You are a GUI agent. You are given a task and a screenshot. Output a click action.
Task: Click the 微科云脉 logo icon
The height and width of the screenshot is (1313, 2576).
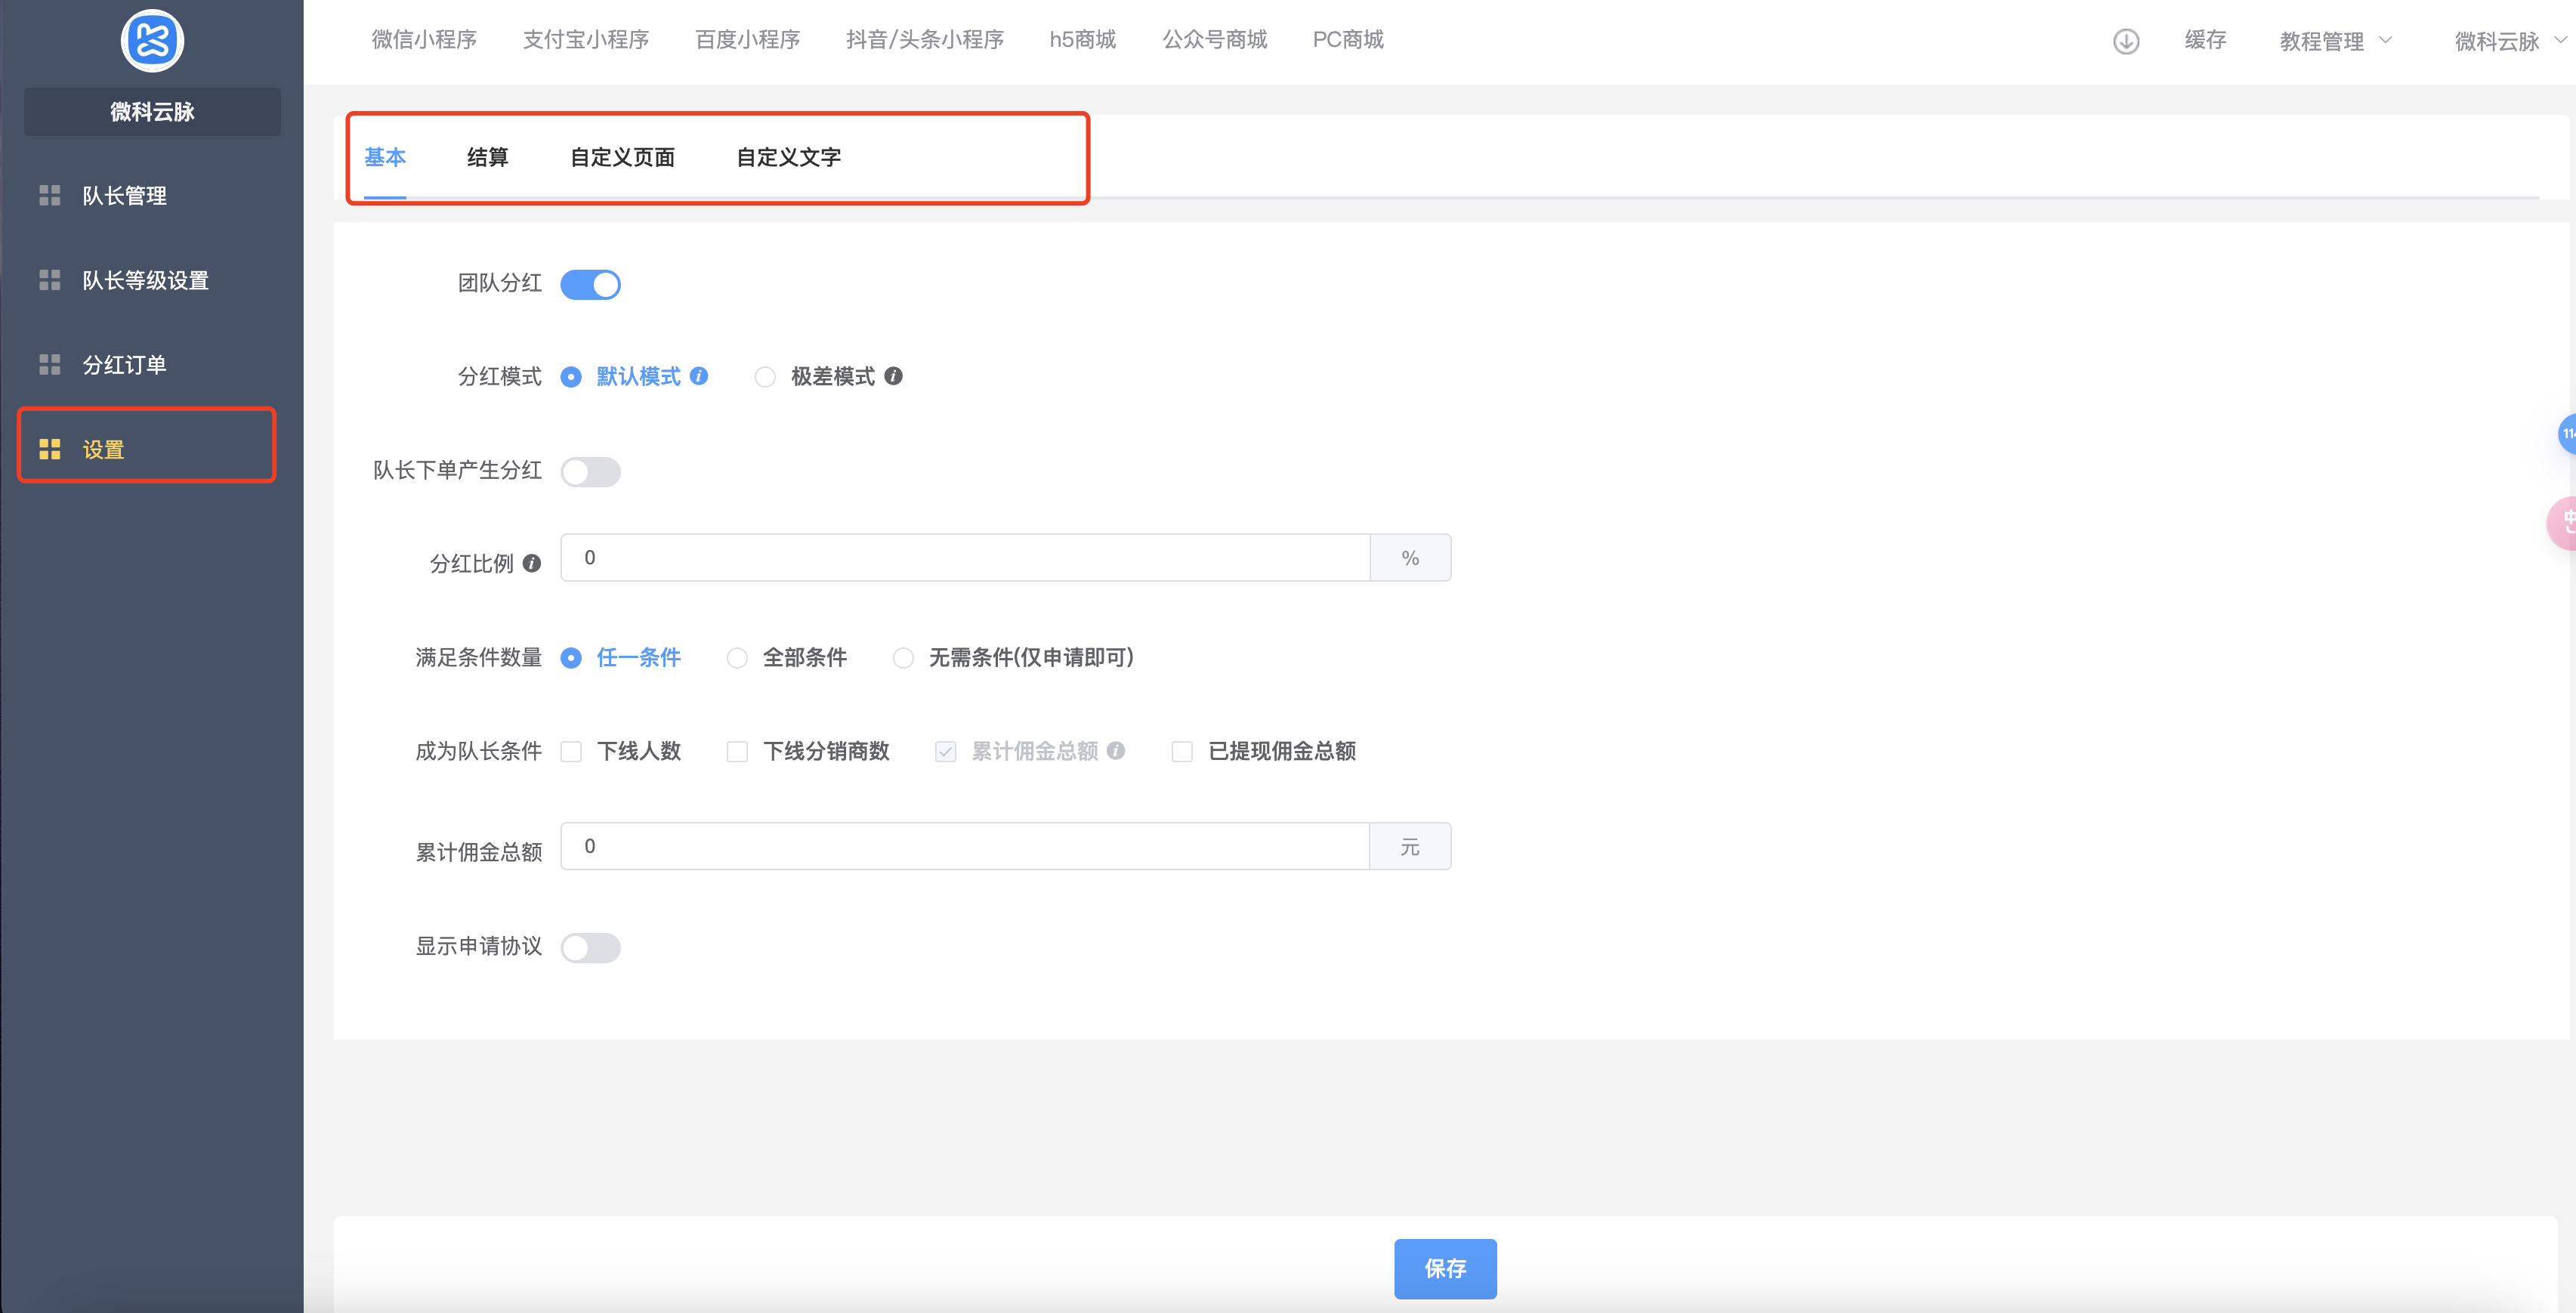click(x=152, y=41)
